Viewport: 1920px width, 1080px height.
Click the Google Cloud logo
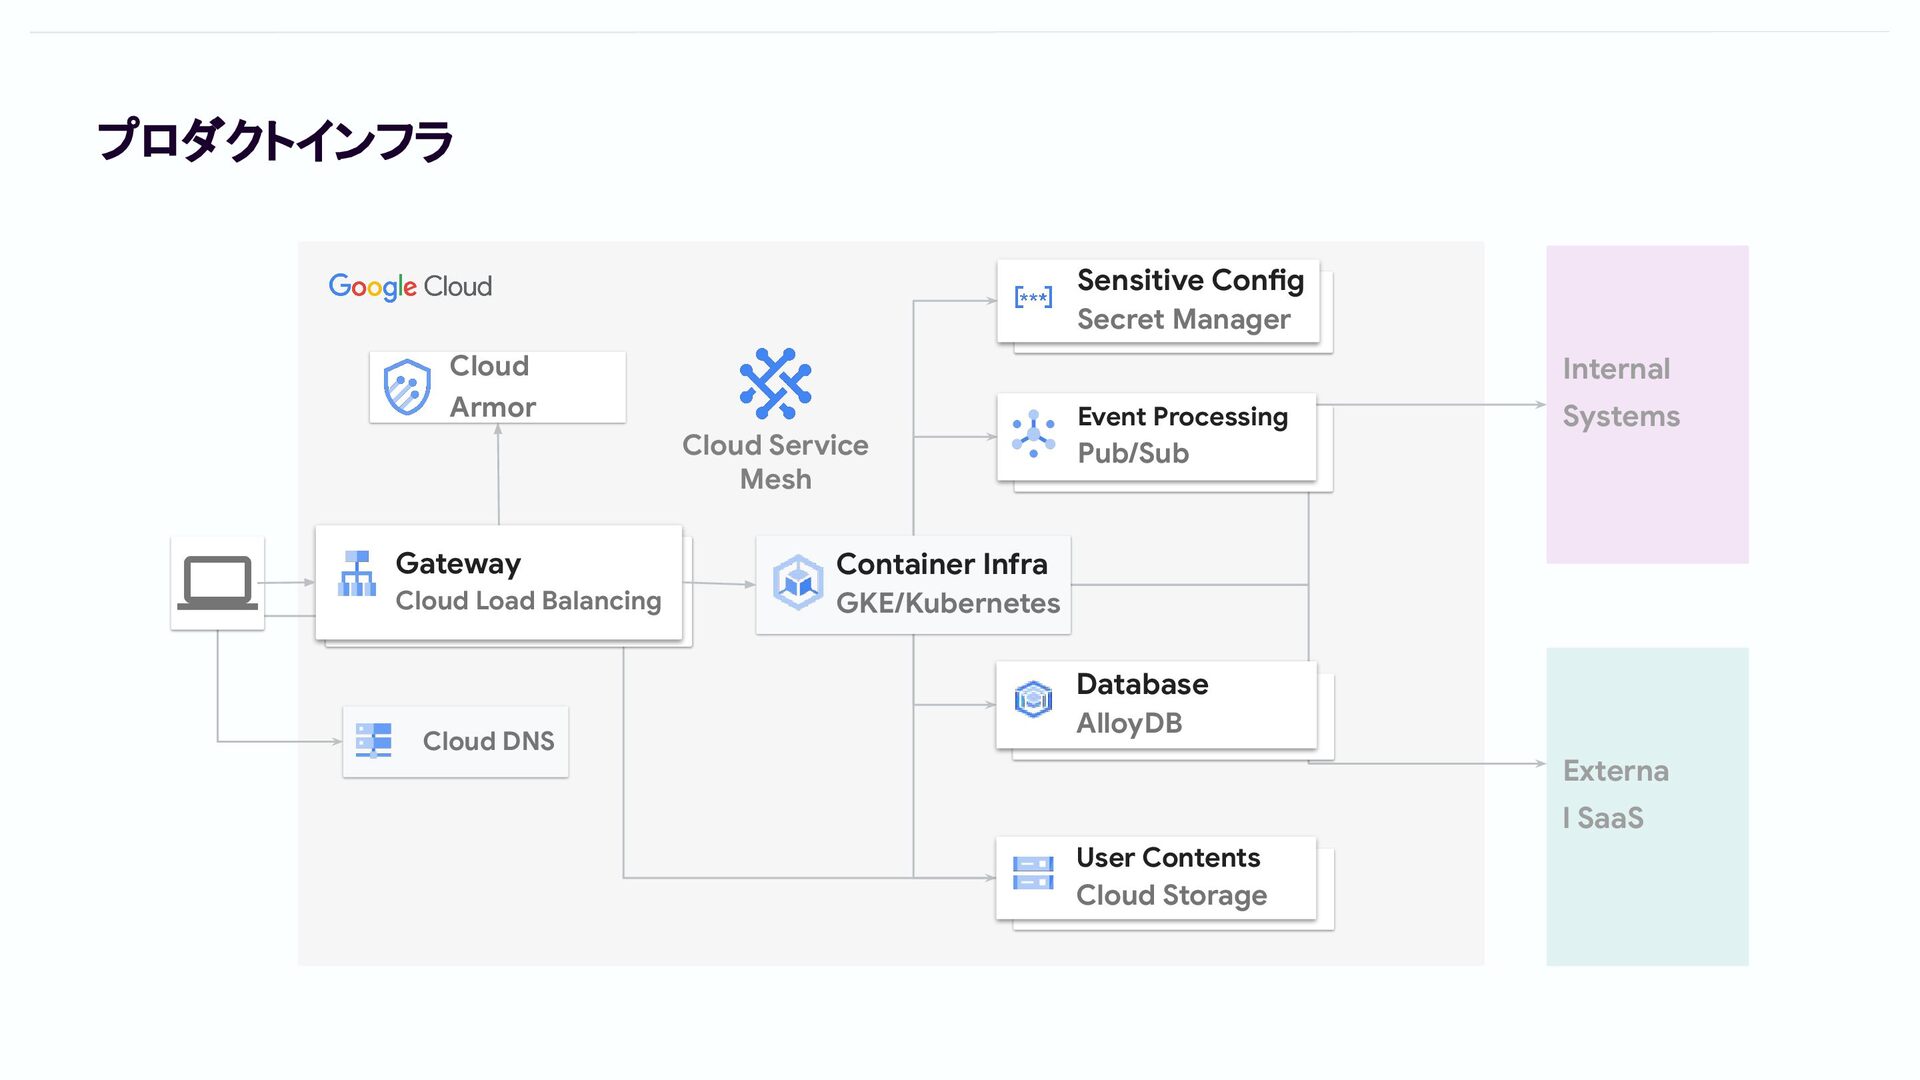[x=410, y=287]
